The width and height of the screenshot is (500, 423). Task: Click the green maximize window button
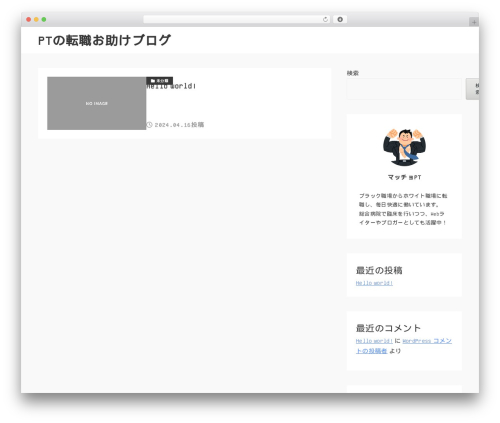pyautogui.click(x=44, y=20)
